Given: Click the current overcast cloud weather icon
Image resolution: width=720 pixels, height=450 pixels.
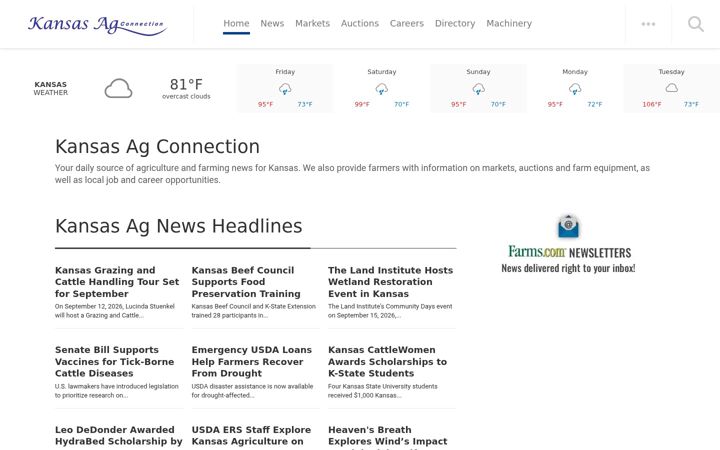Looking at the screenshot, I should click(118, 88).
